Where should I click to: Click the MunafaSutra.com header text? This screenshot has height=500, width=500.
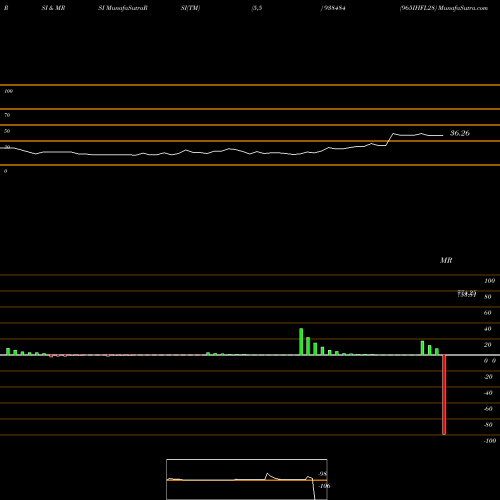tap(463, 8)
